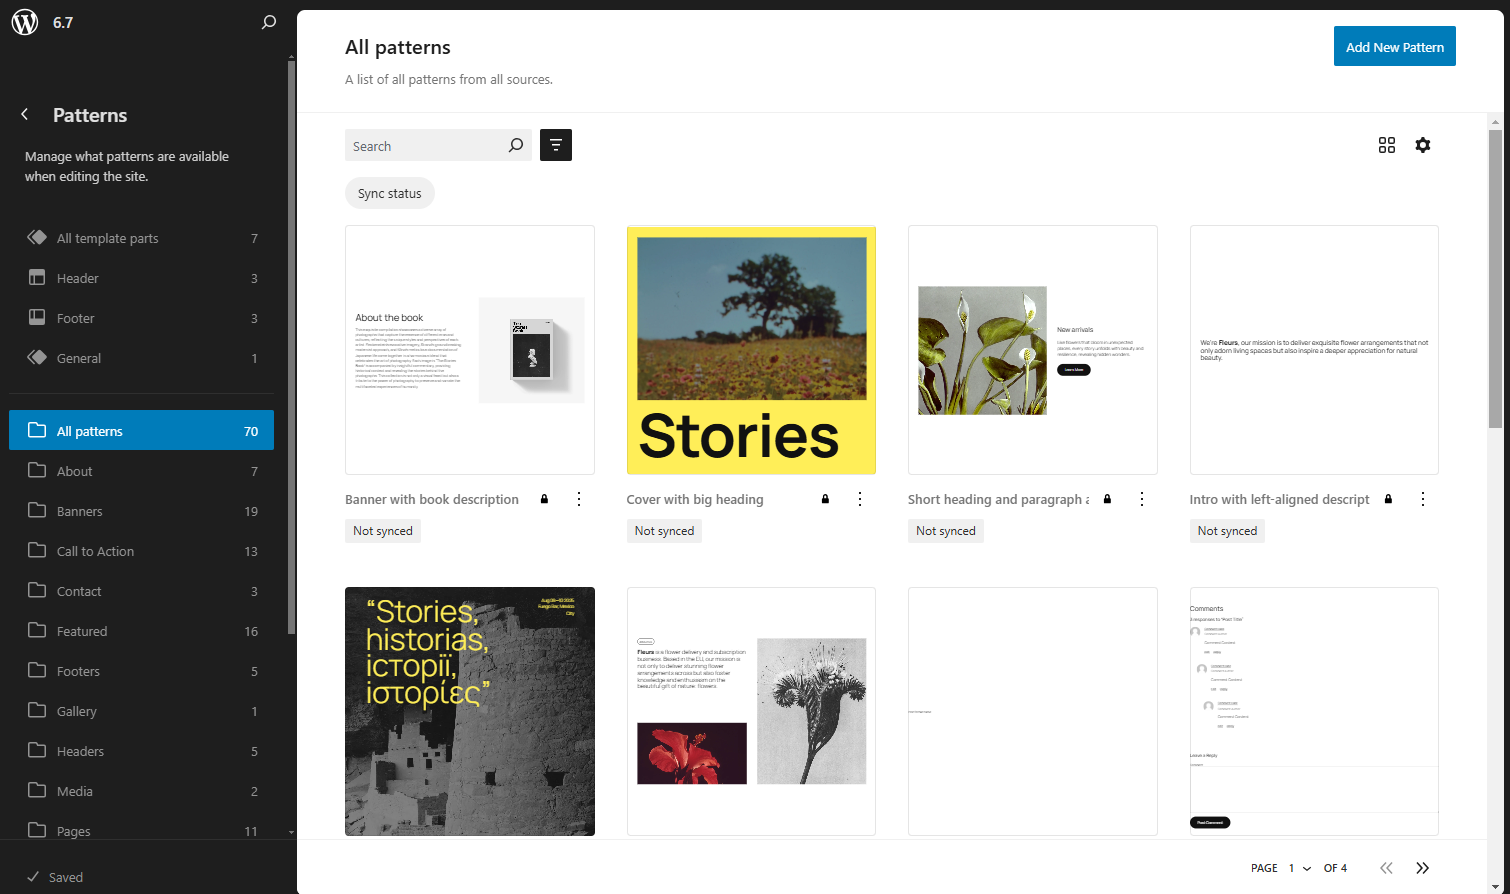
Task: Open the Sync status filter dropdown
Action: (389, 193)
